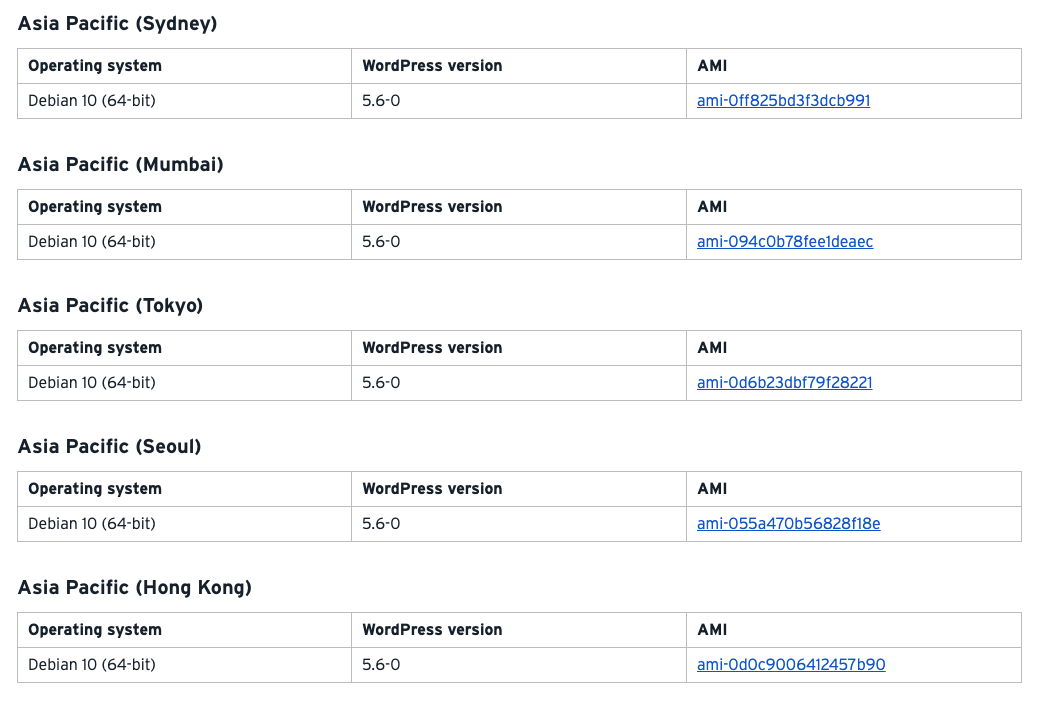Click version 5.6-0 in the Sydney table
The image size is (1038, 701).
point(381,101)
